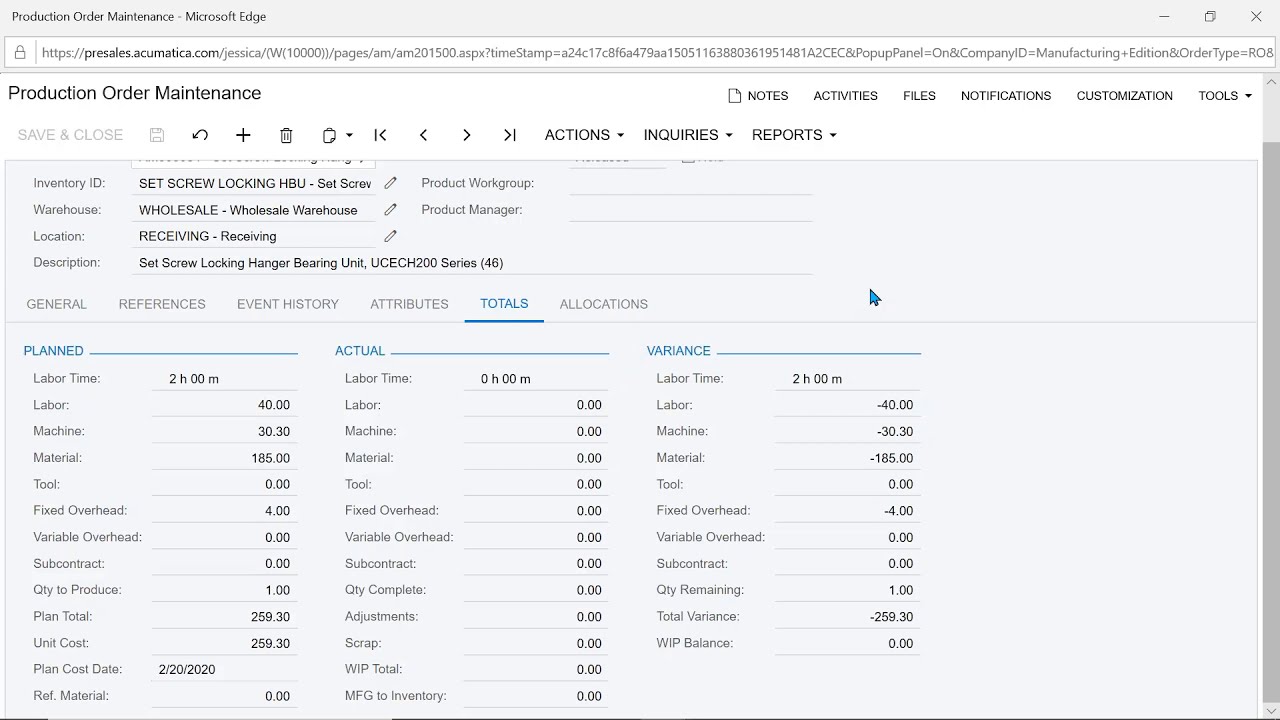Click the PLANNED section header
The height and width of the screenshot is (720, 1280).
pyautogui.click(x=54, y=351)
